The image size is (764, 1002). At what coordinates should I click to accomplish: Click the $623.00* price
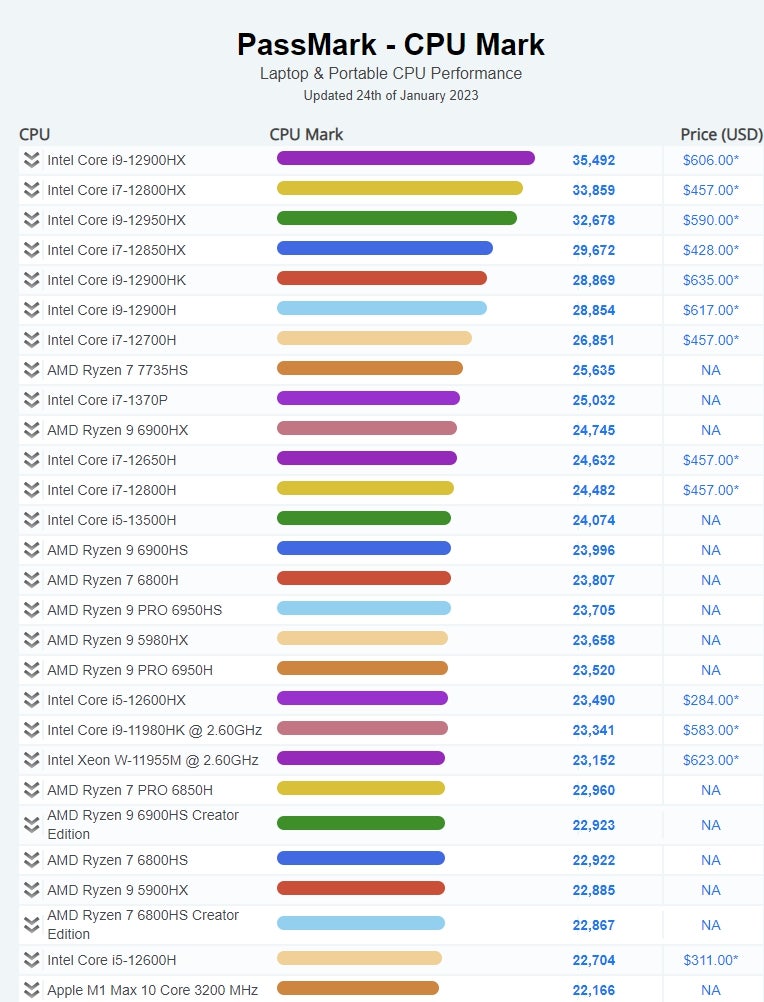[x=710, y=760]
